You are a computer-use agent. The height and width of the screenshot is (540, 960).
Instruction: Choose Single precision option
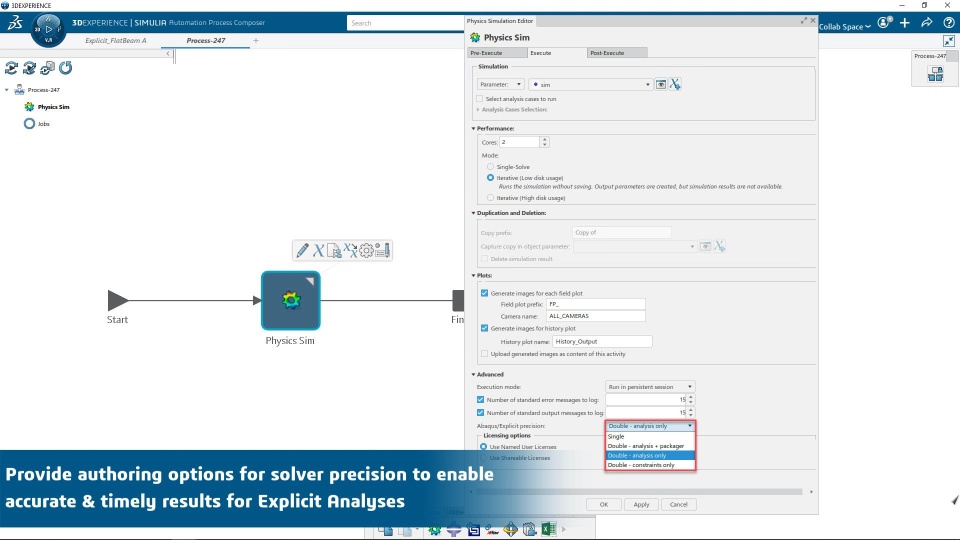pos(650,437)
